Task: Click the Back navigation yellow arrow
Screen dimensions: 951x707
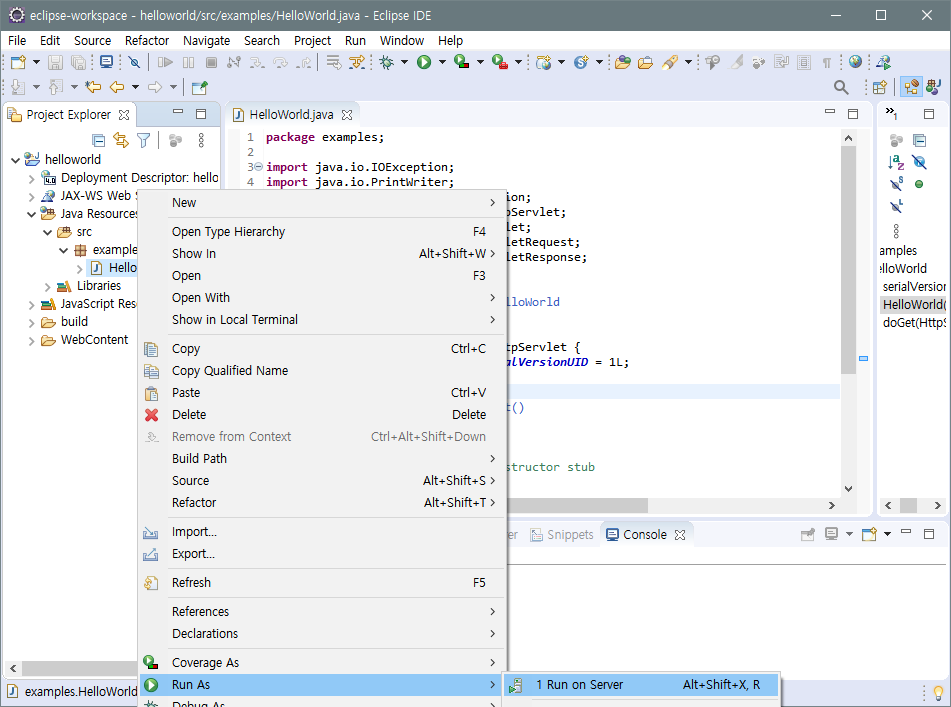Action: (116, 87)
